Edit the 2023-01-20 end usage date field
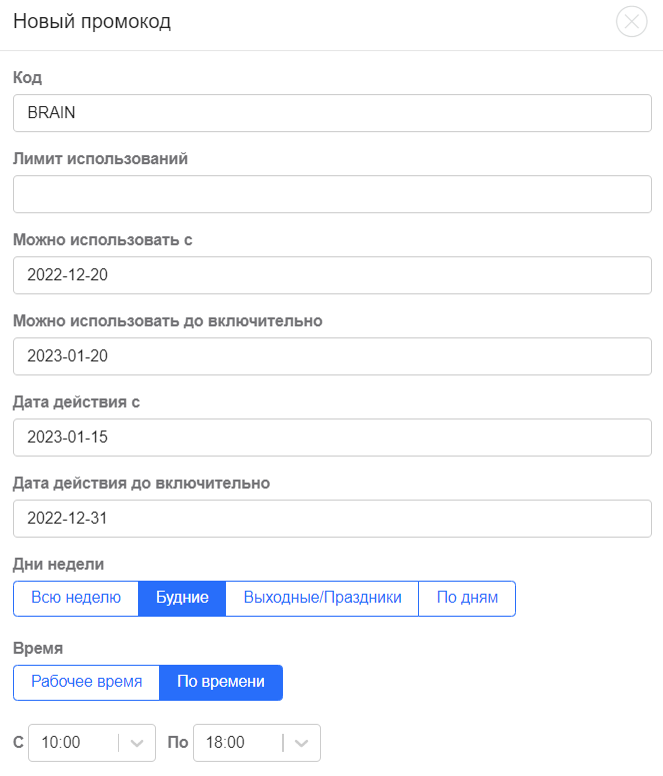663x776 pixels. (332, 356)
